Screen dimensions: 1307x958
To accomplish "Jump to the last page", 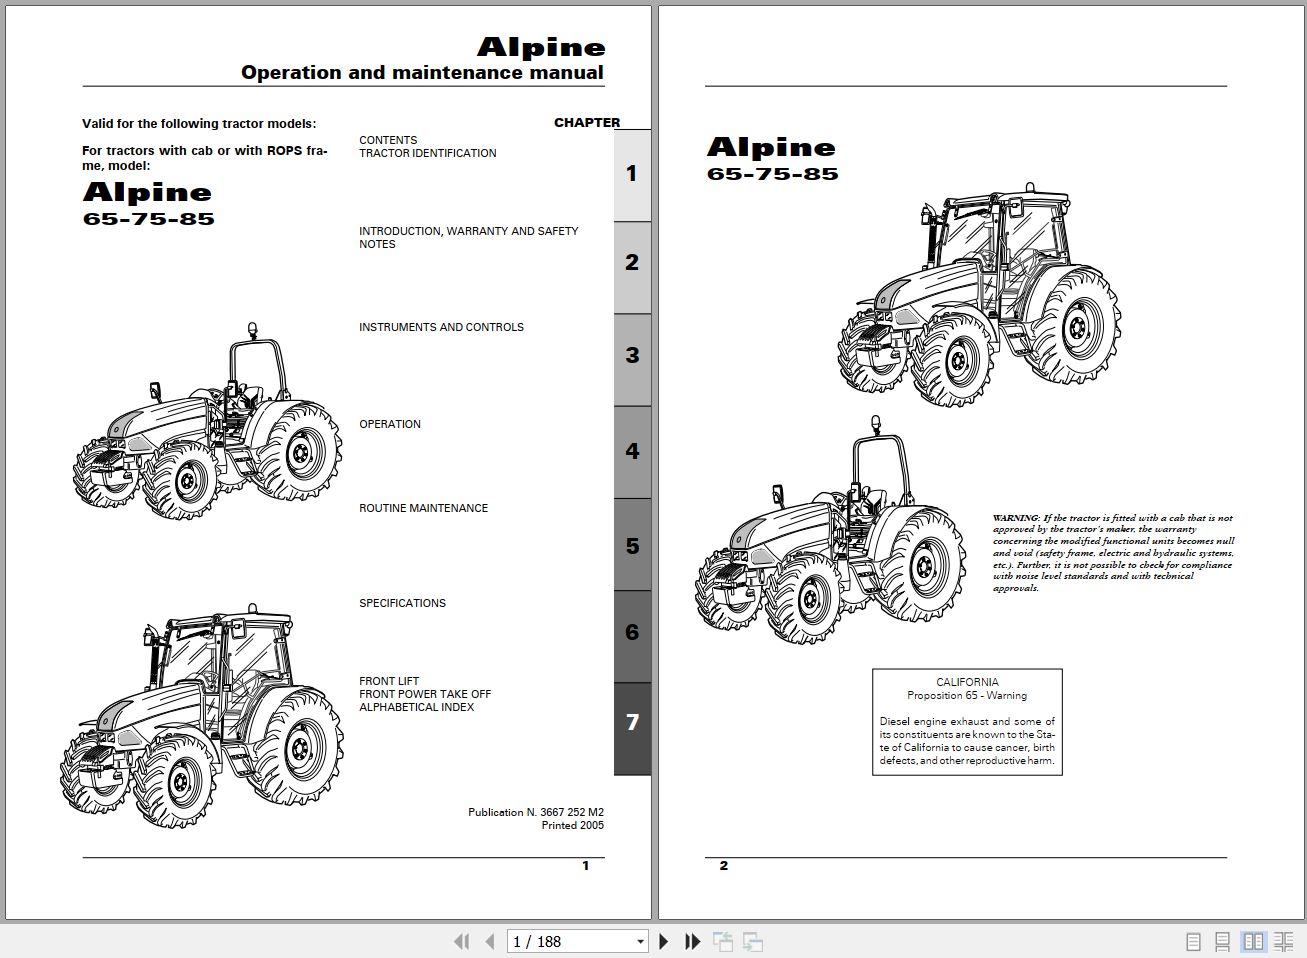I will pyautogui.click(x=692, y=941).
